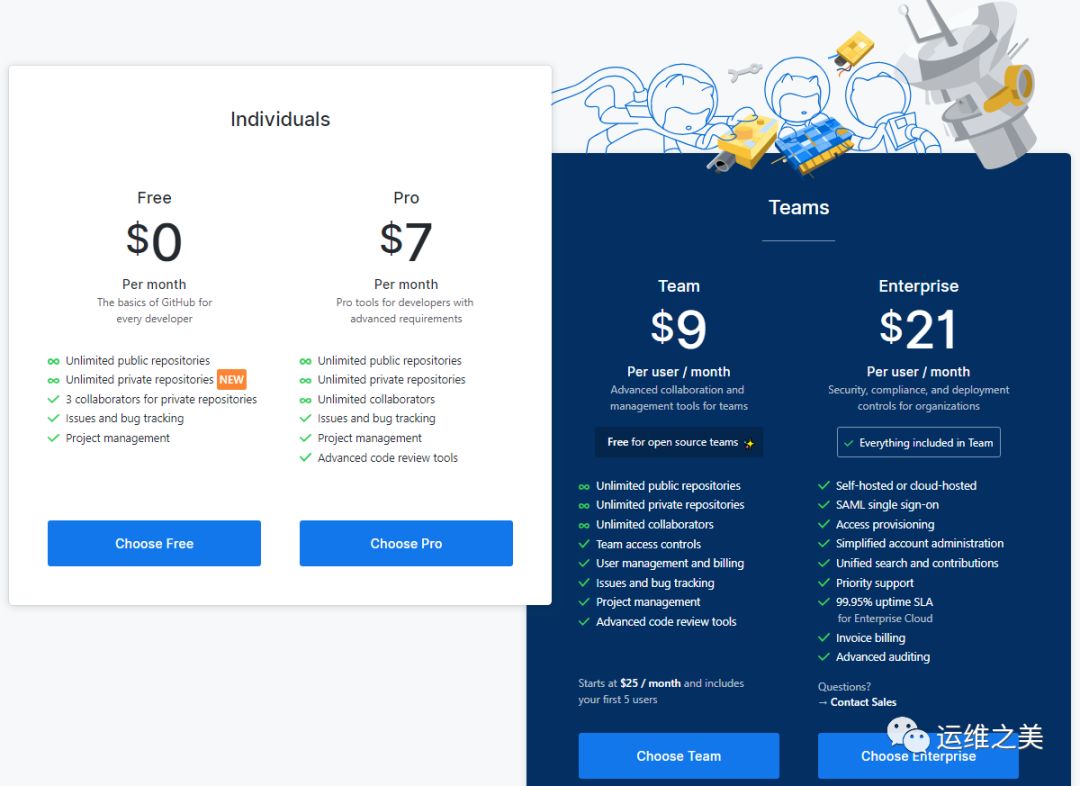Click checkmark beside Pro Advanced code review tools
This screenshot has width=1080, height=786.
pos(305,457)
